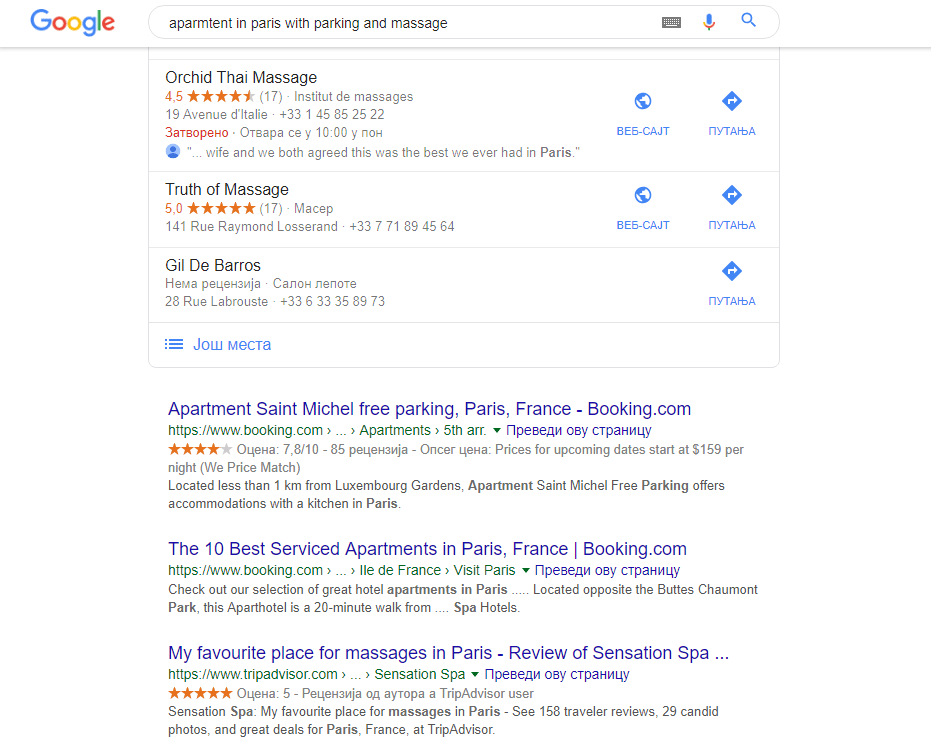Open Truth of Massage website globe icon
Image resolution: width=931 pixels, height=744 pixels.
click(x=643, y=195)
